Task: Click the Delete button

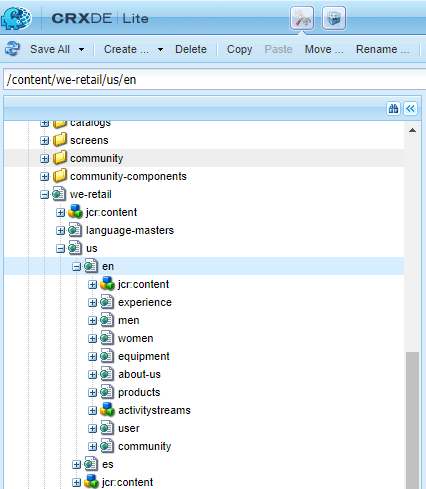Action: (x=191, y=49)
